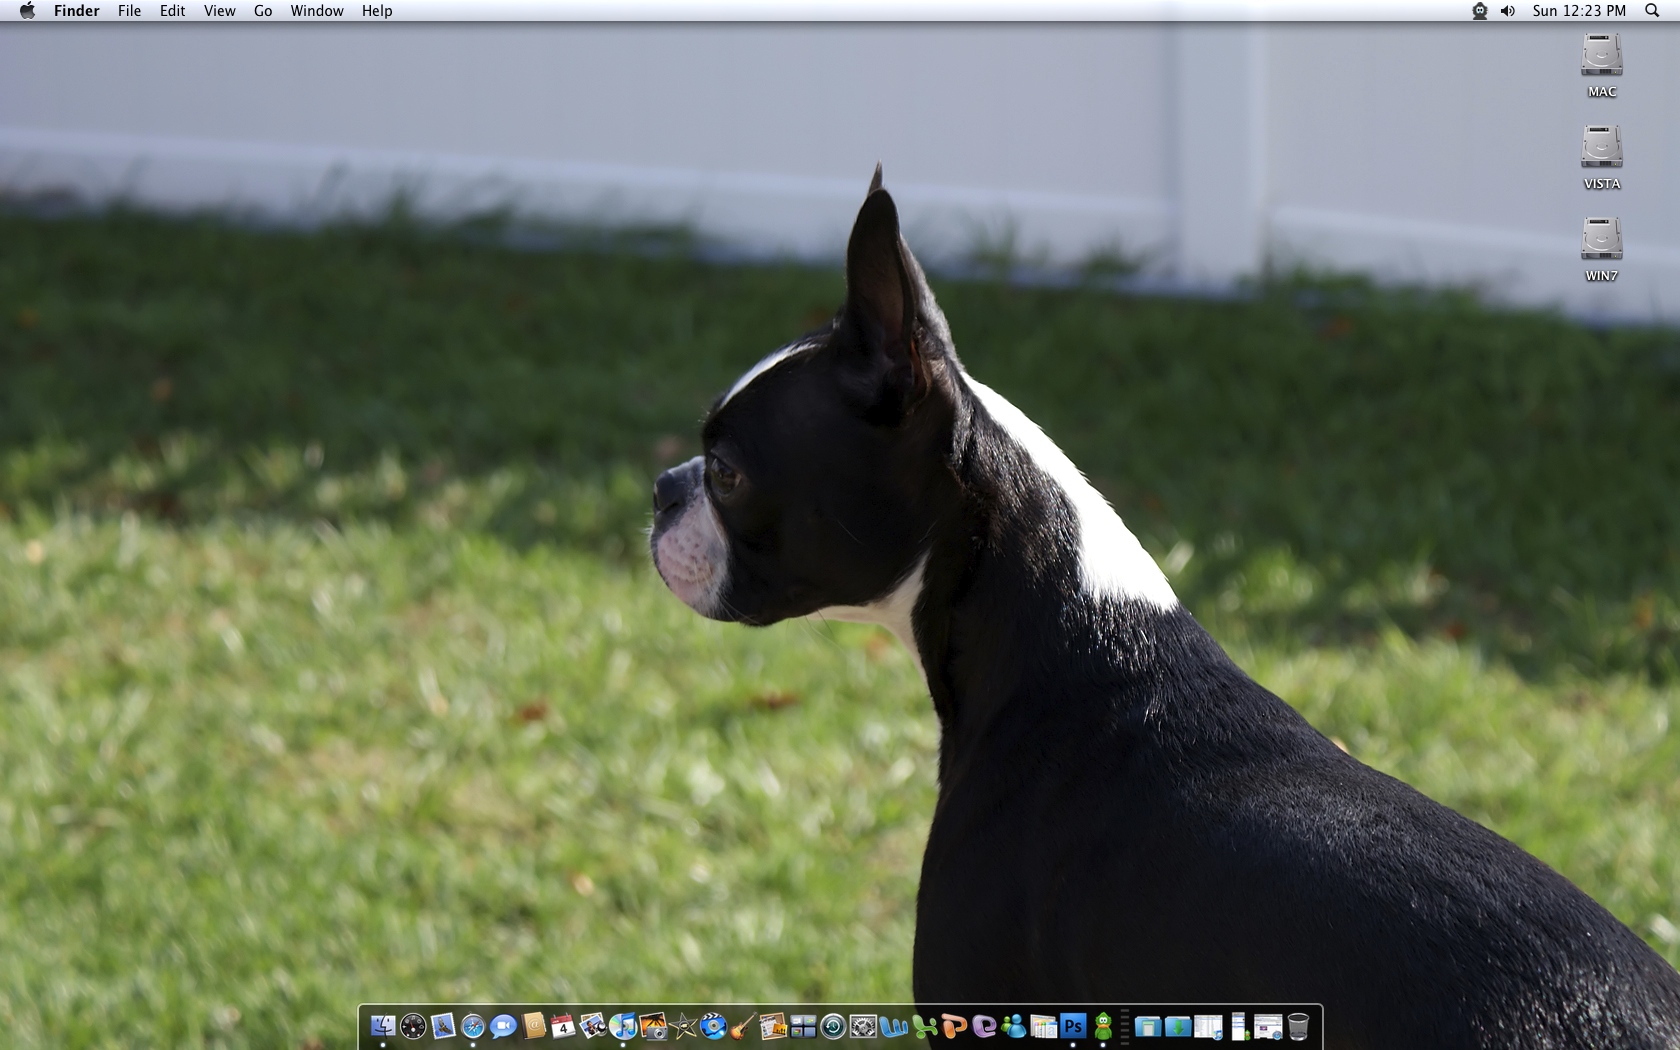Open System Preferences gear icon in Dock
This screenshot has height=1050, width=1680.
coord(863,1026)
